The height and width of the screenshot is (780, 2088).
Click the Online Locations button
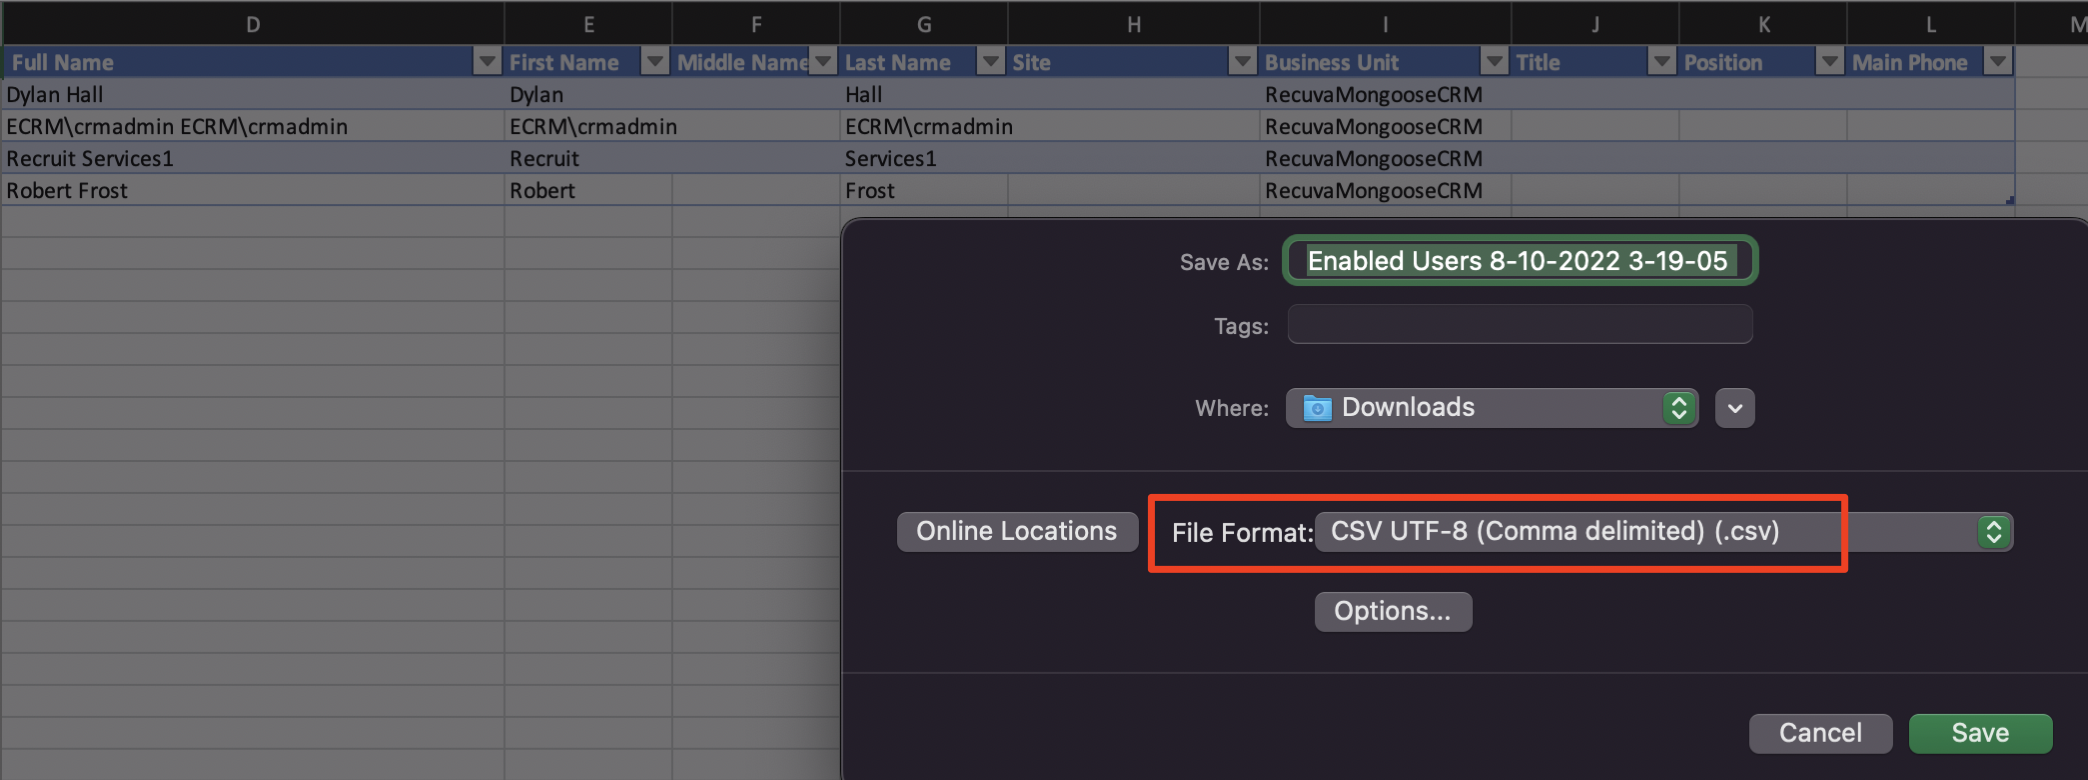1016,531
